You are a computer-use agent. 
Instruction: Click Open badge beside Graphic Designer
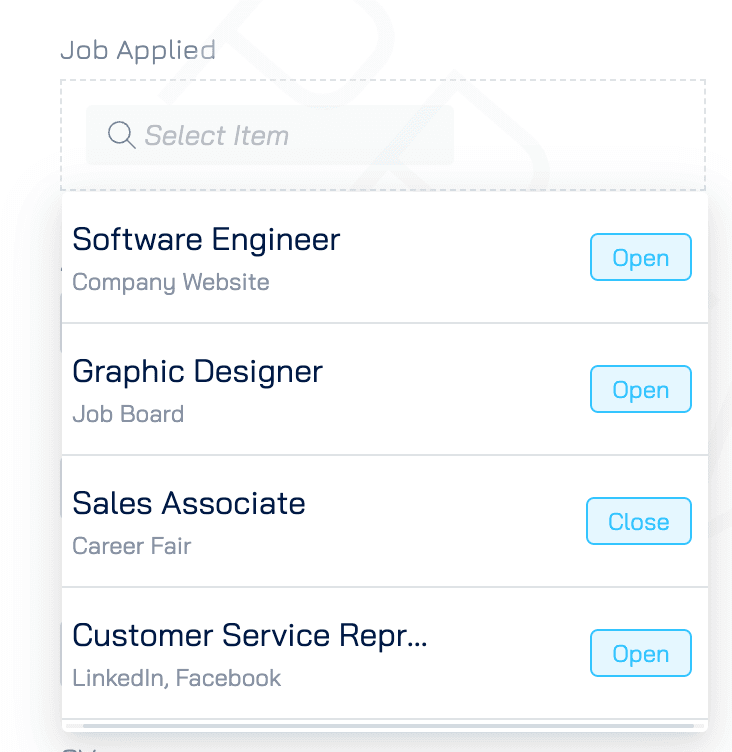tap(640, 389)
